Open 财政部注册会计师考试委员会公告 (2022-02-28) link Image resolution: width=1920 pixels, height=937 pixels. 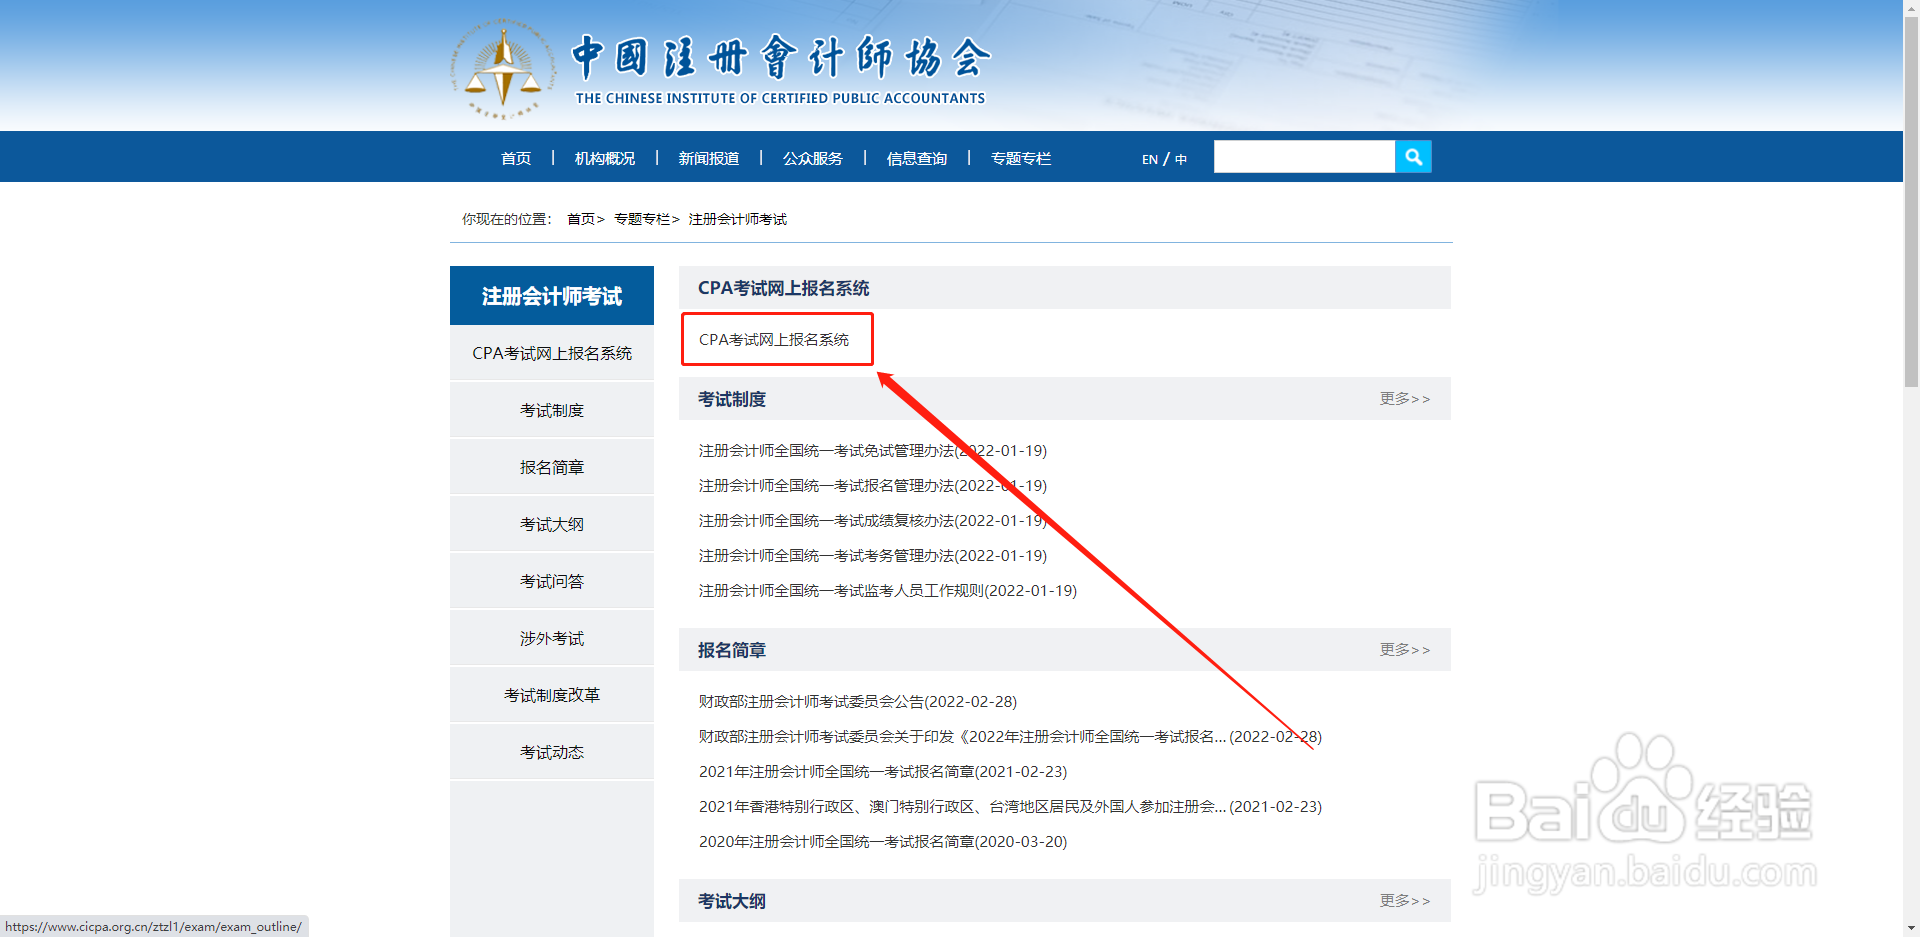(858, 702)
